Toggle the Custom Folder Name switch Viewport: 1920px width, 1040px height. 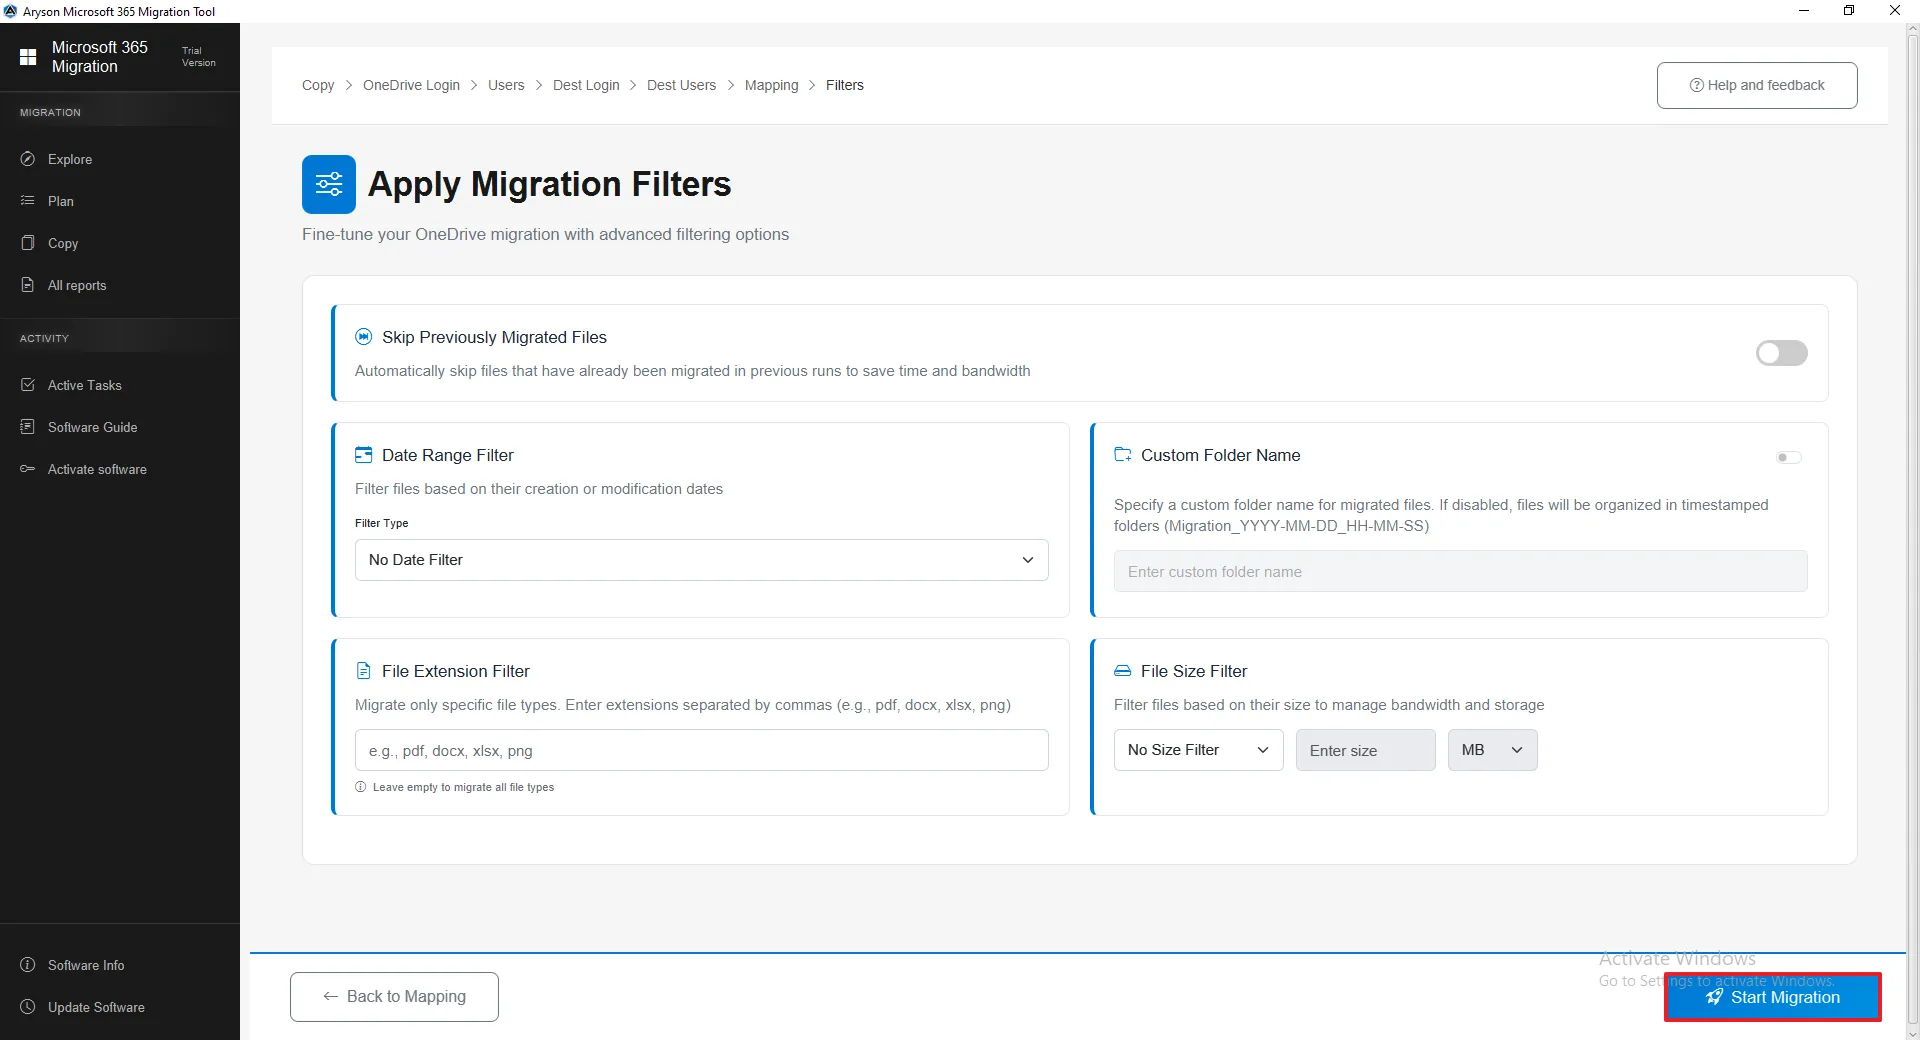[1788, 458]
